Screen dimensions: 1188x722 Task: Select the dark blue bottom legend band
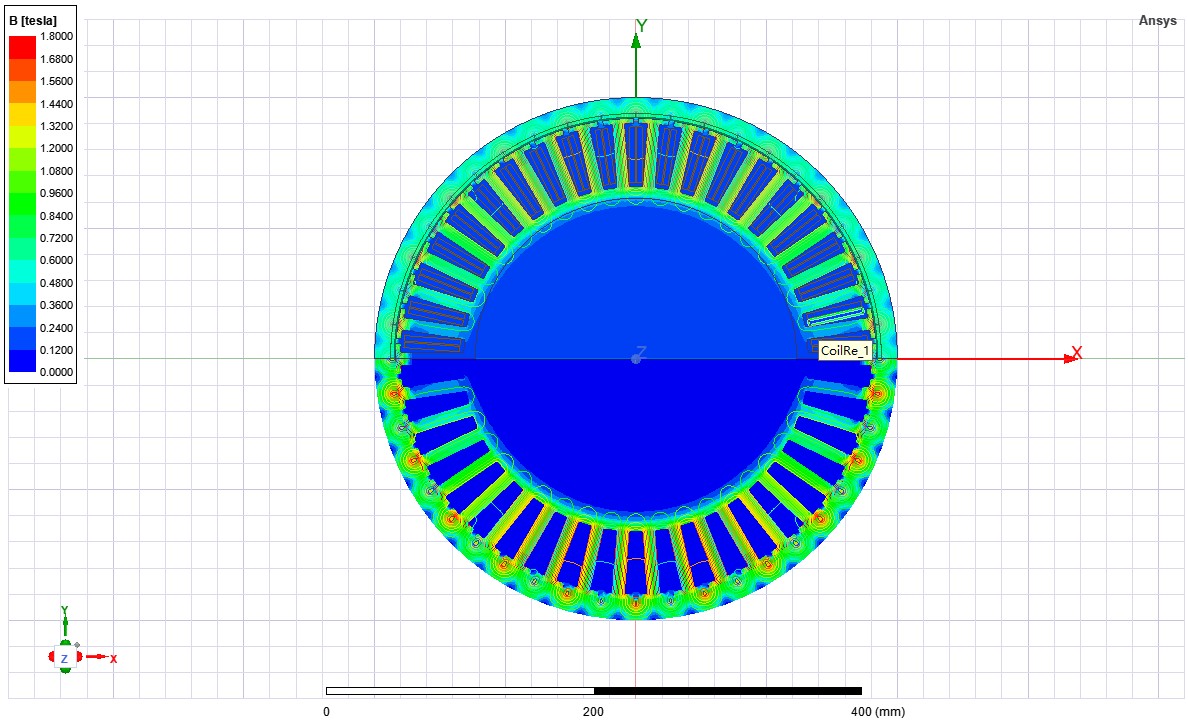(22, 361)
